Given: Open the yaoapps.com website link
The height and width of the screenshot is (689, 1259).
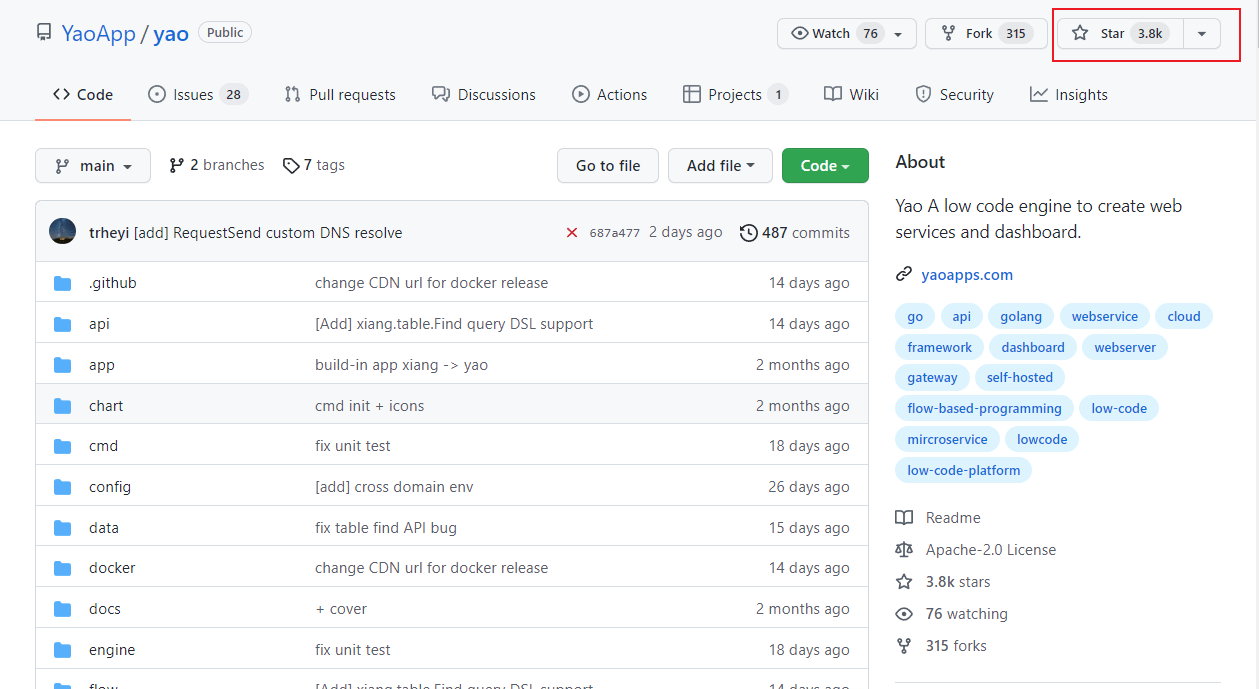Looking at the screenshot, I should [967, 274].
